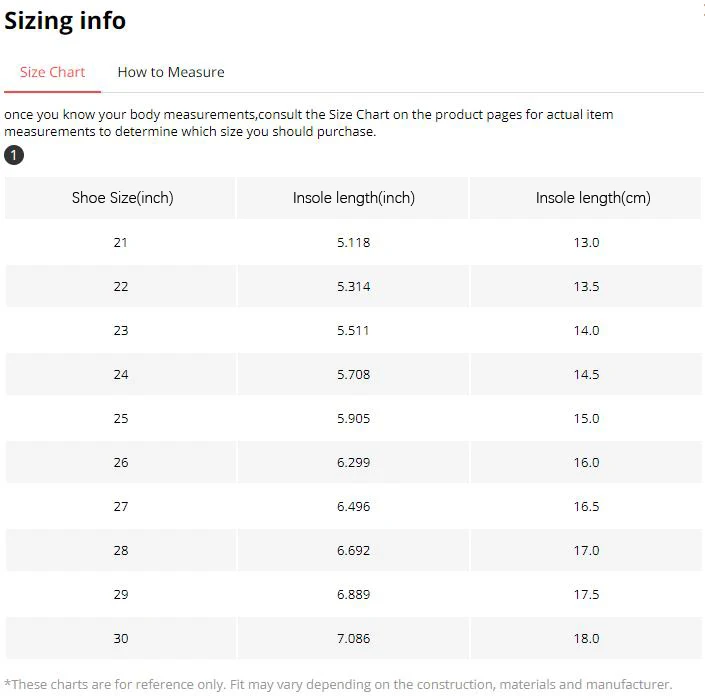Click the 14.0 cm value
705x696 pixels.
click(585, 330)
